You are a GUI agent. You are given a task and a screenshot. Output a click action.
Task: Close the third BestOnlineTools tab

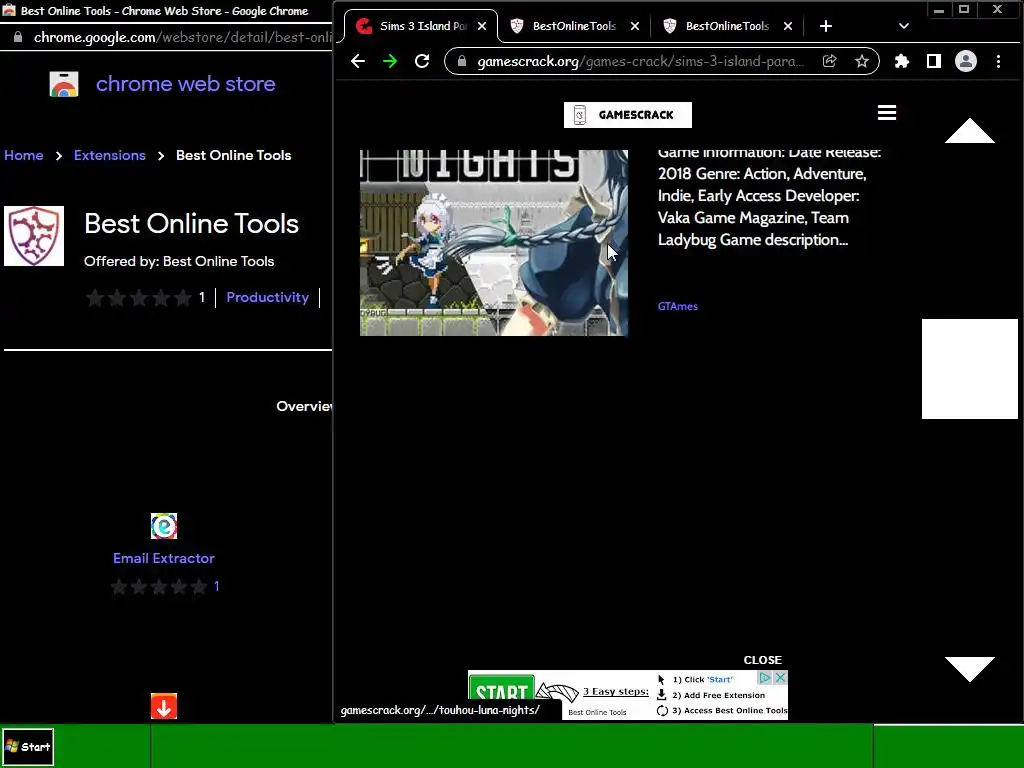coord(788,26)
